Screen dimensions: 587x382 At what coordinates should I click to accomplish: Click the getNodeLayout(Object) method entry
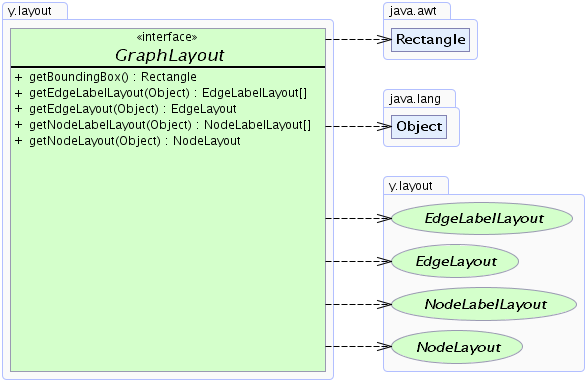pyautogui.click(x=127, y=141)
